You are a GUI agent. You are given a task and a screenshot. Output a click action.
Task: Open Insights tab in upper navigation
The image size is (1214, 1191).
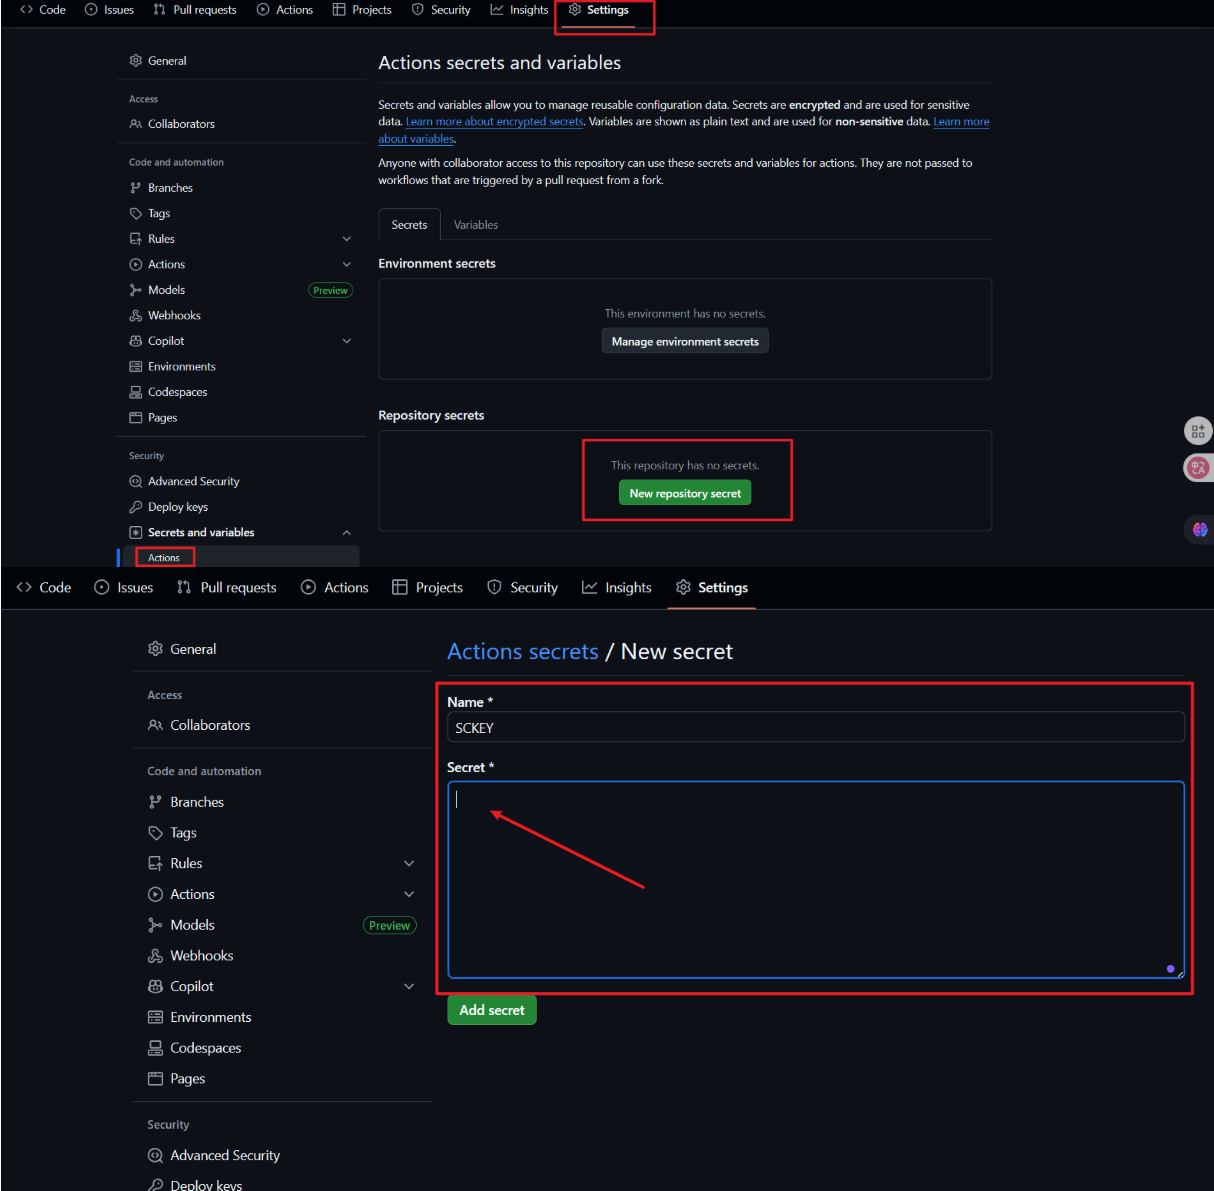click(519, 10)
